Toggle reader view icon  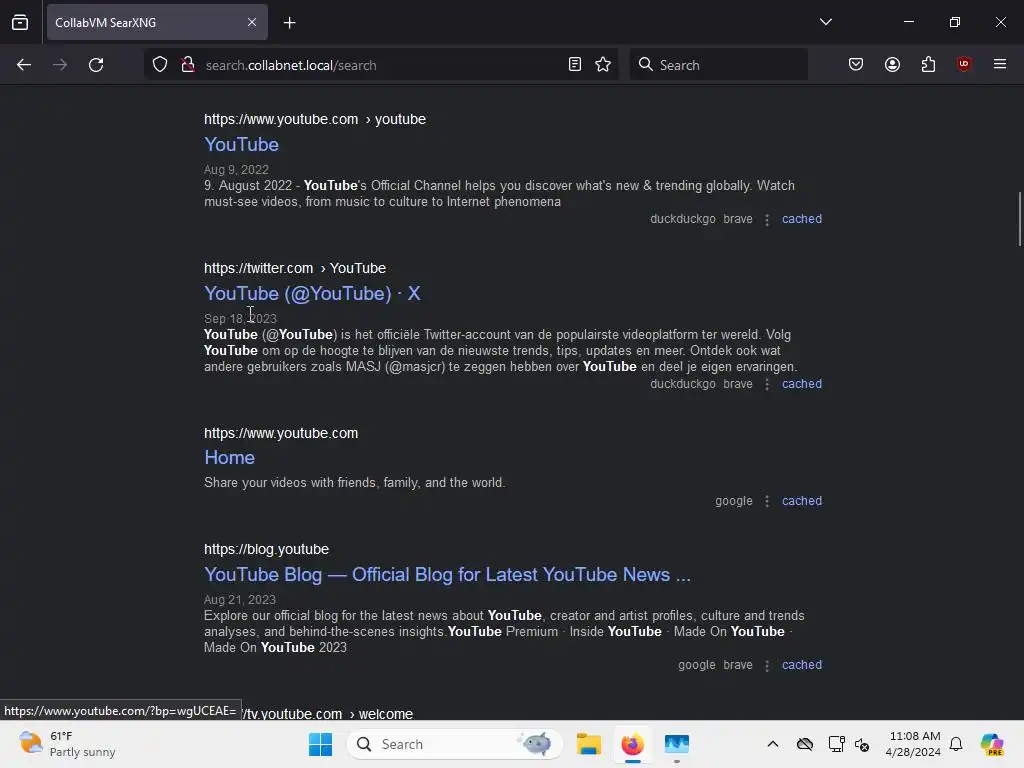575,65
